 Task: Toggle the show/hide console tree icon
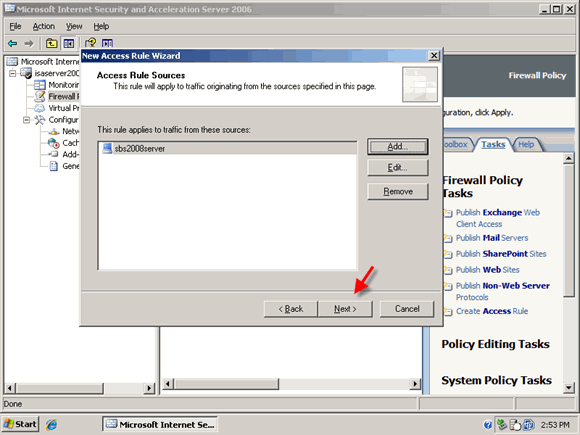(x=68, y=44)
